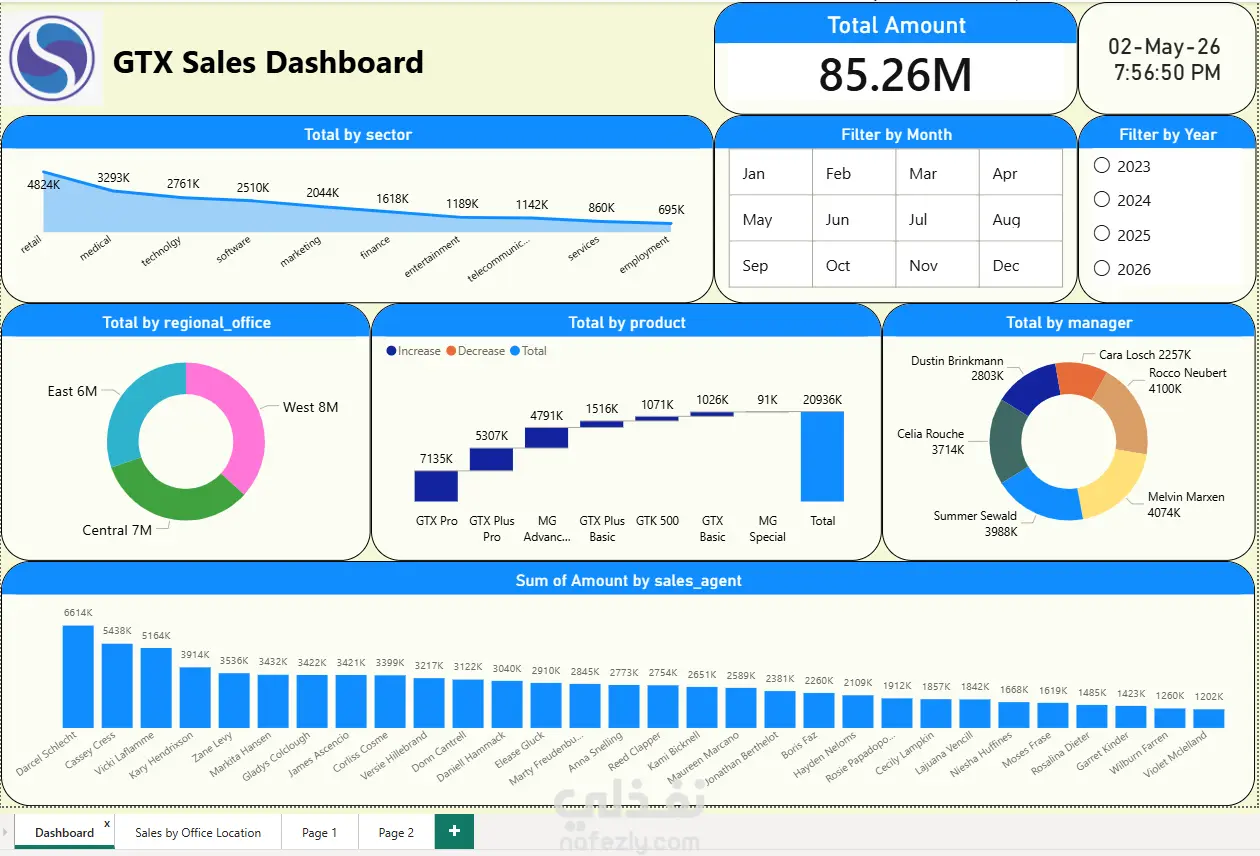Filter by the Jan month button
This screenshot has width=1260, height=856.
point(771,173)
